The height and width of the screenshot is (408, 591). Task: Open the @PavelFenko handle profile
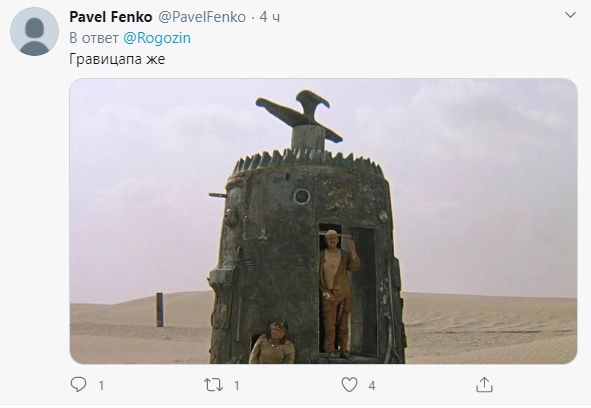tap(202, 17)
